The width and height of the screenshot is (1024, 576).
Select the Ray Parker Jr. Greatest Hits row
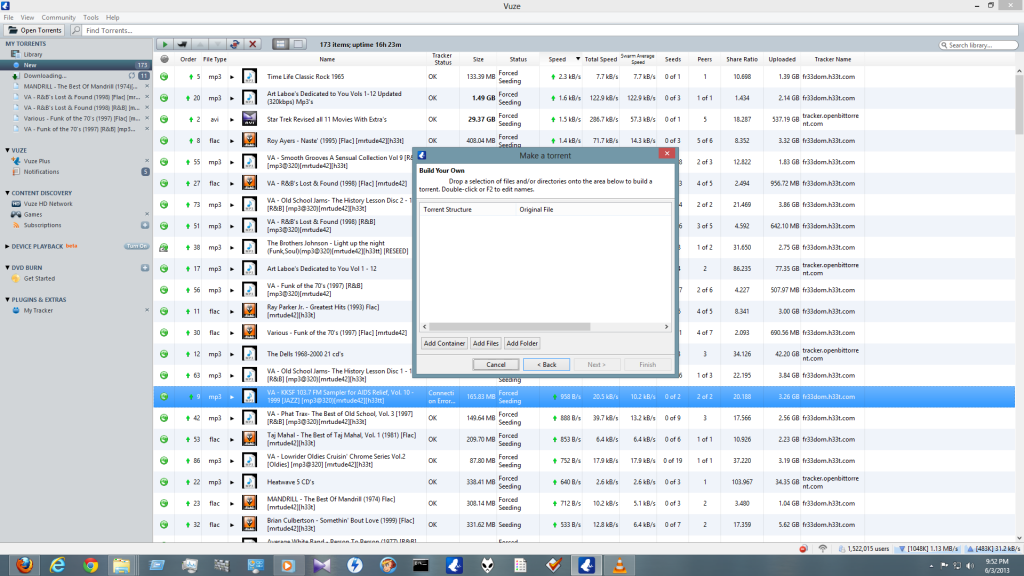(x=584, y=311)
